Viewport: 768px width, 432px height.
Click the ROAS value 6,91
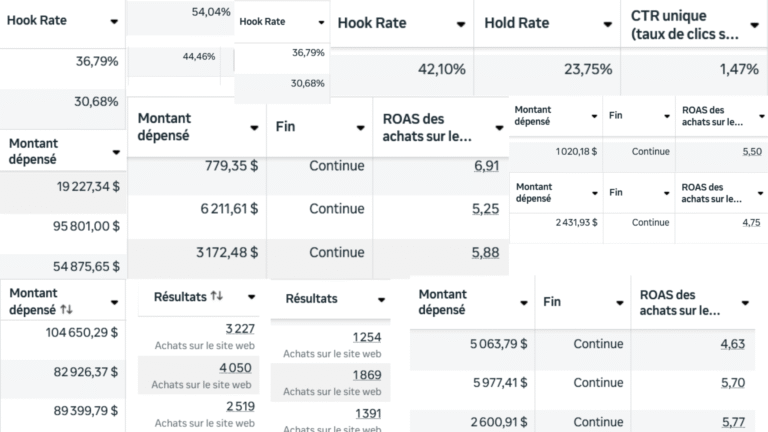click(x=485, y=166)
